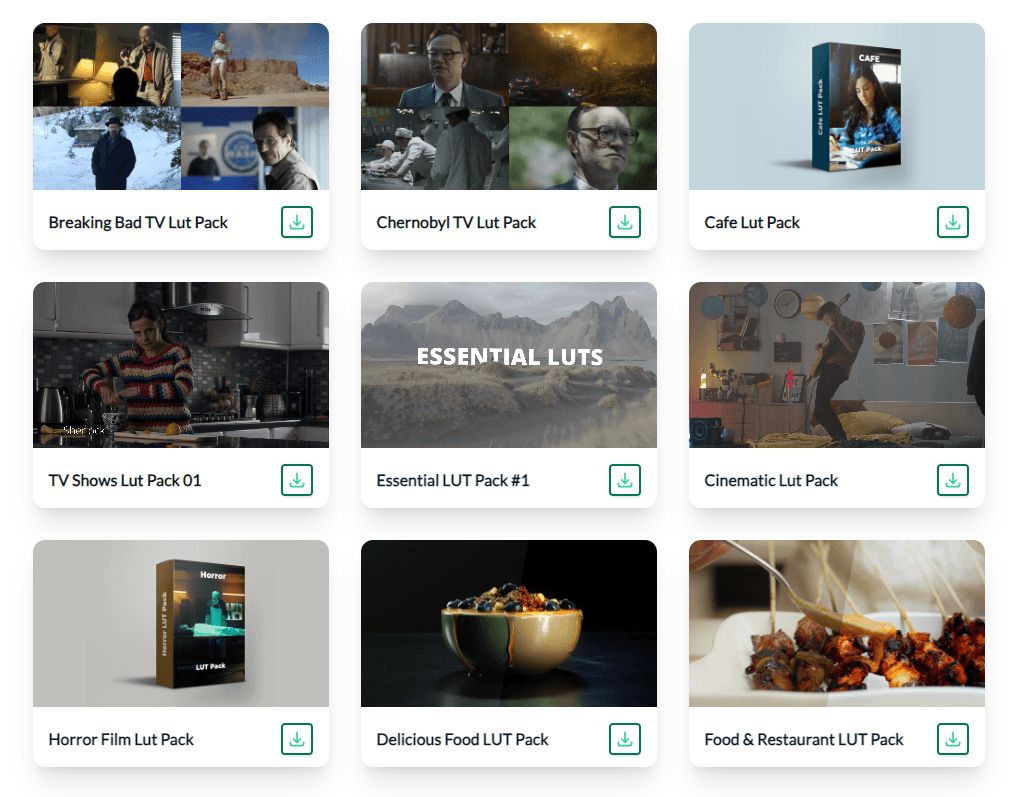Click the TV Shows Lut Pack 01 title
The width and height of the screenshot is (1019, 797).
coord(125,480)
